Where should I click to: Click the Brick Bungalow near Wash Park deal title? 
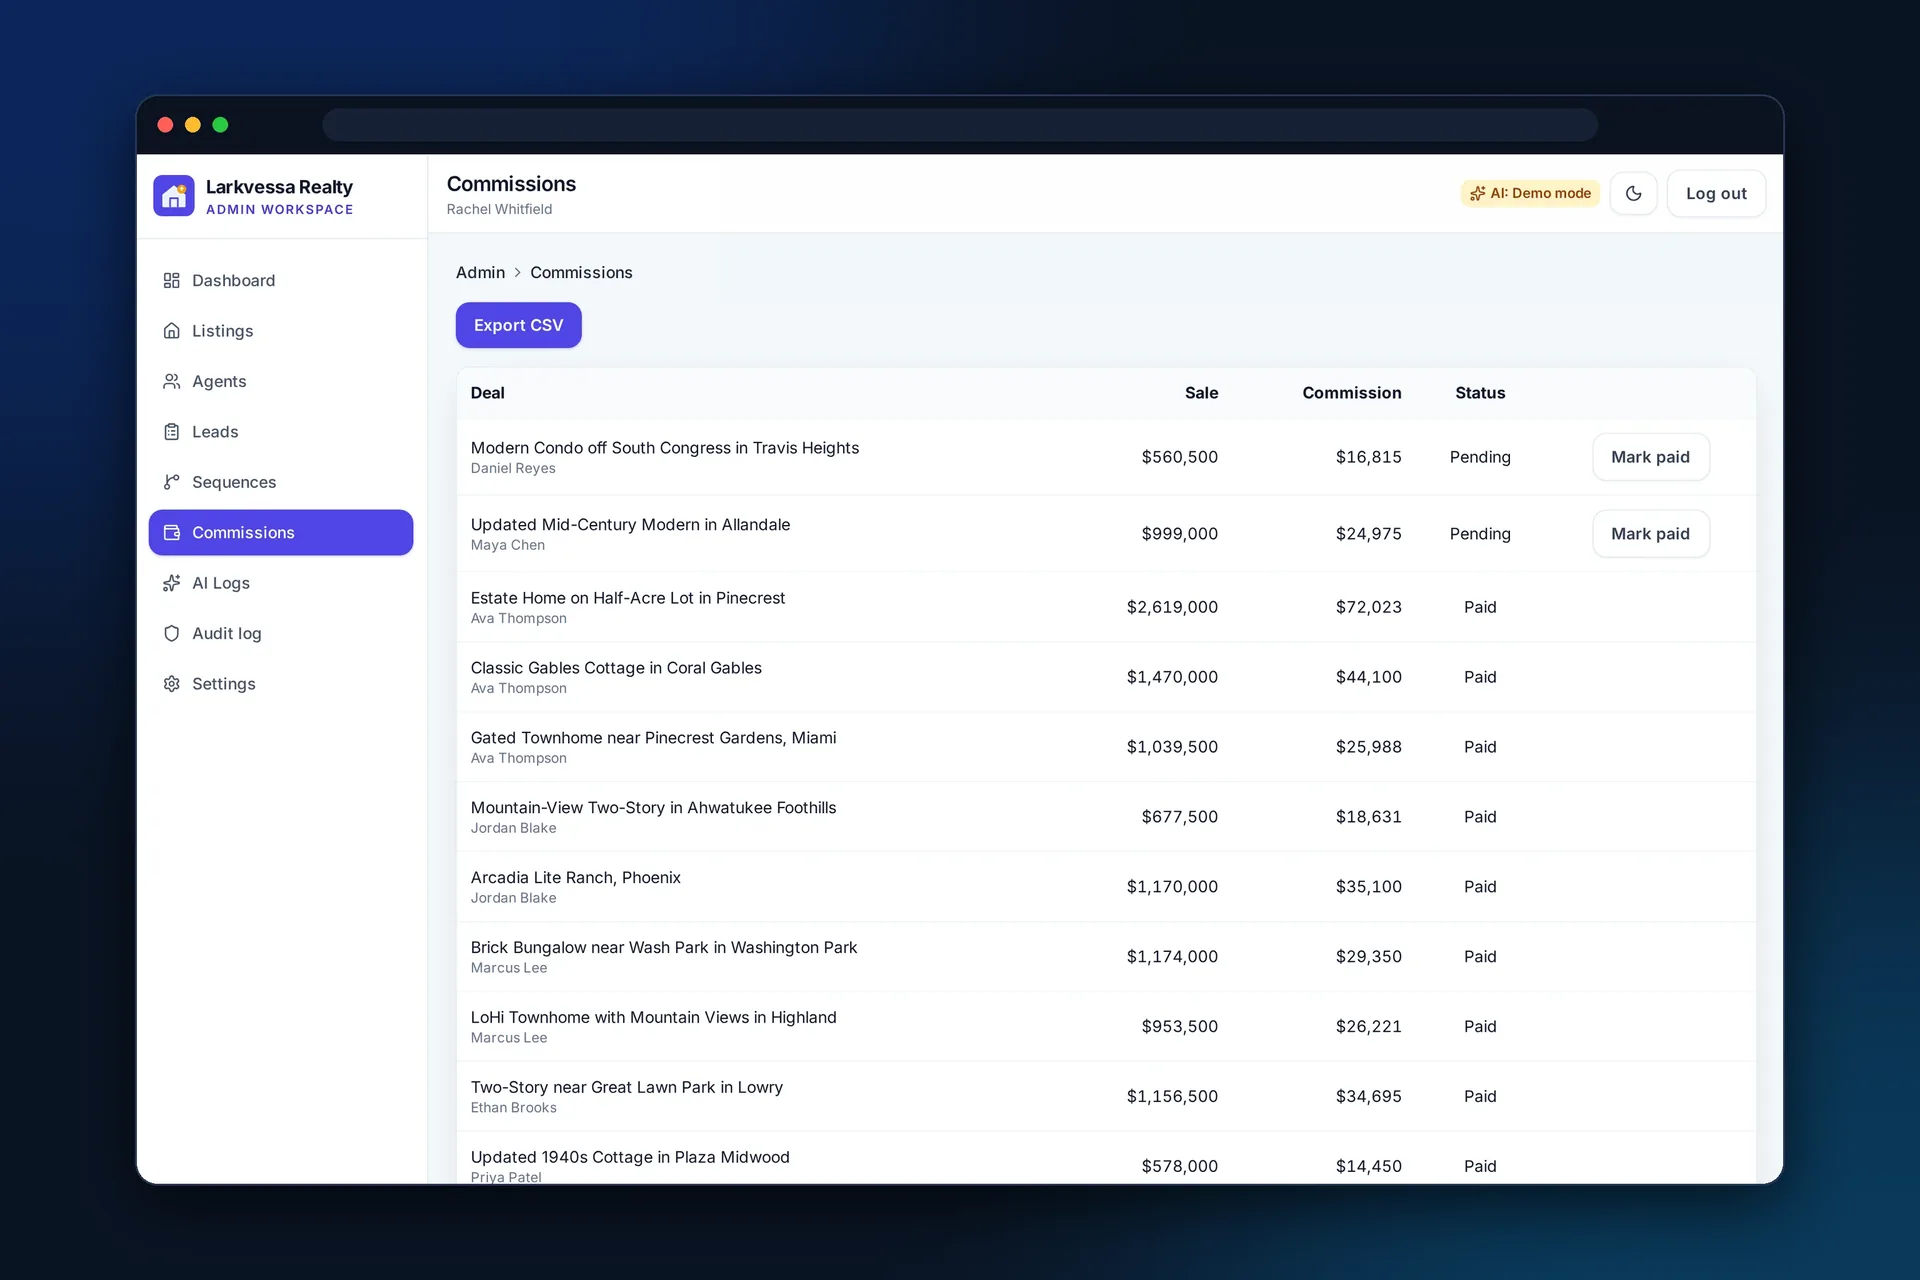tap(664, 947)
